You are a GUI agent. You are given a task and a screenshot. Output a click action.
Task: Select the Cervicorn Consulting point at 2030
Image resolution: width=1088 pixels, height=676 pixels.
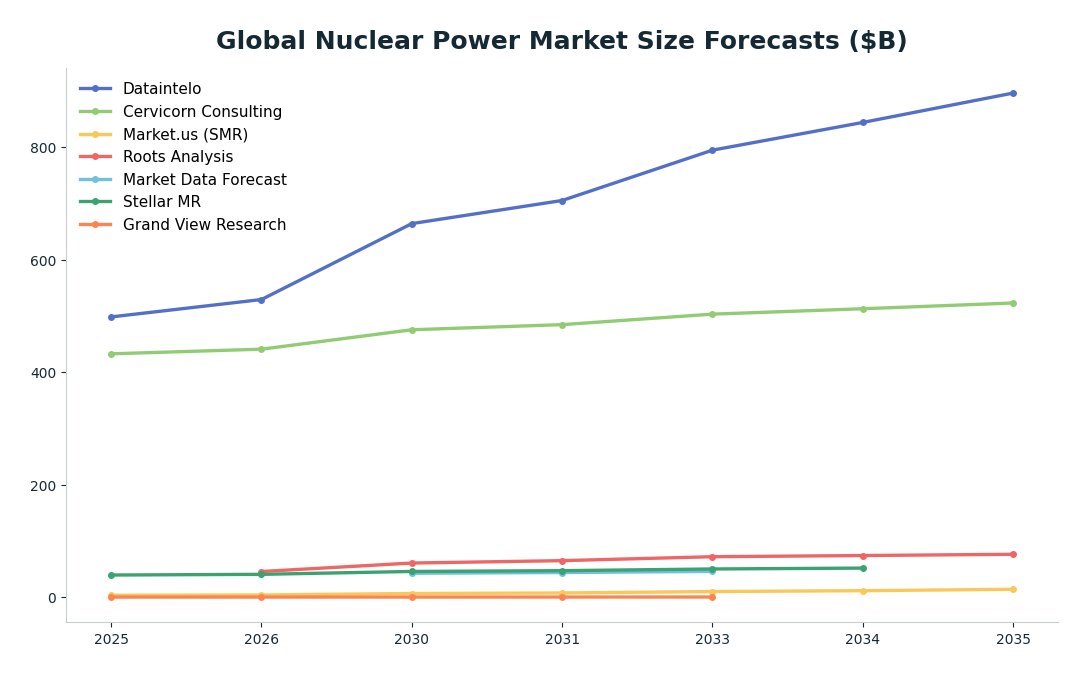pos(412,330)
